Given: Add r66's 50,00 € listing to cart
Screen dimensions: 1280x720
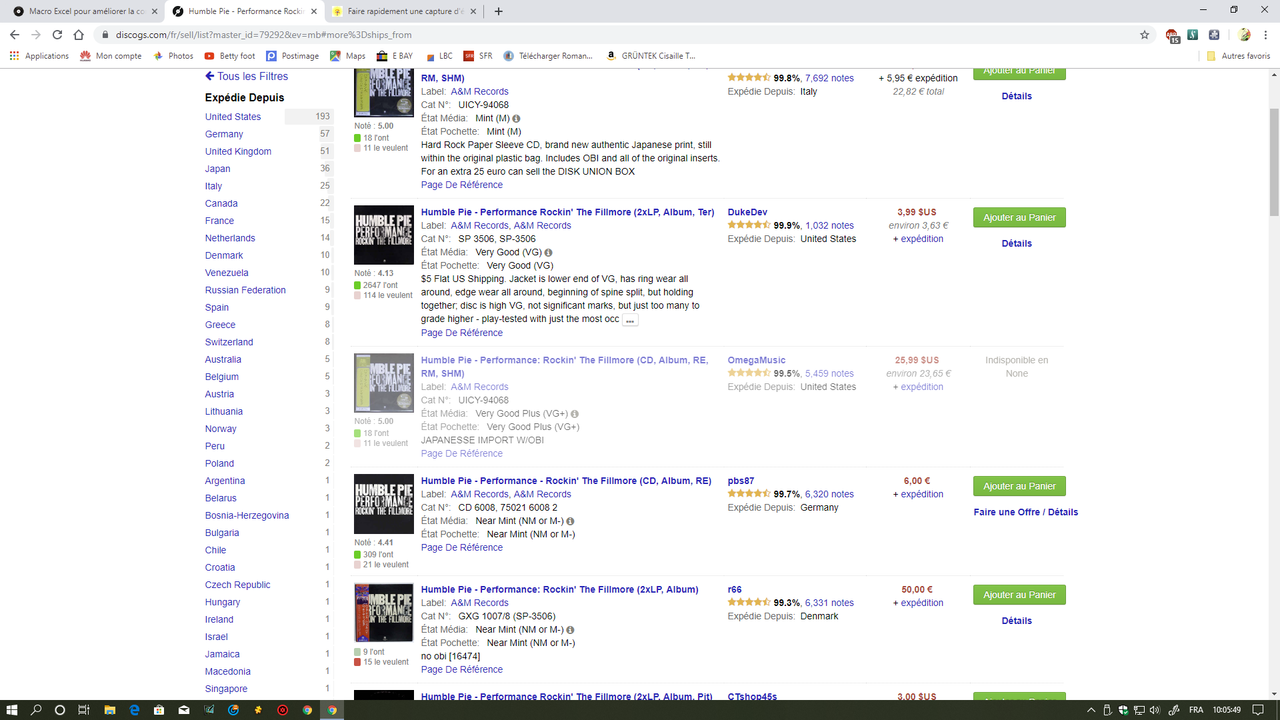Looking at the screenshot, I should click(1019, 595).
